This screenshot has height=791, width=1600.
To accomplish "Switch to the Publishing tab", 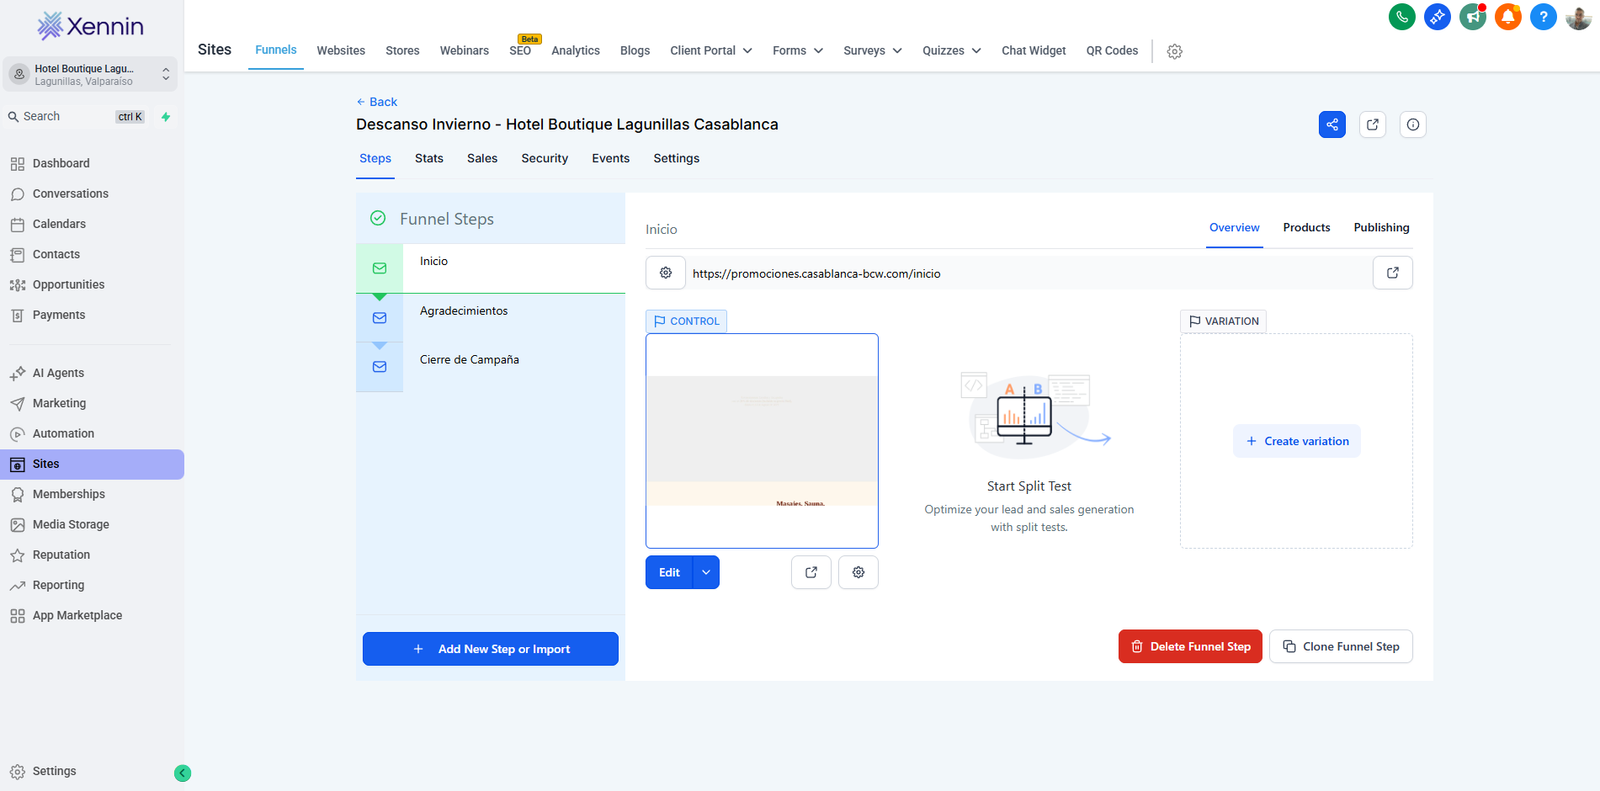I will coord(1381,228).
